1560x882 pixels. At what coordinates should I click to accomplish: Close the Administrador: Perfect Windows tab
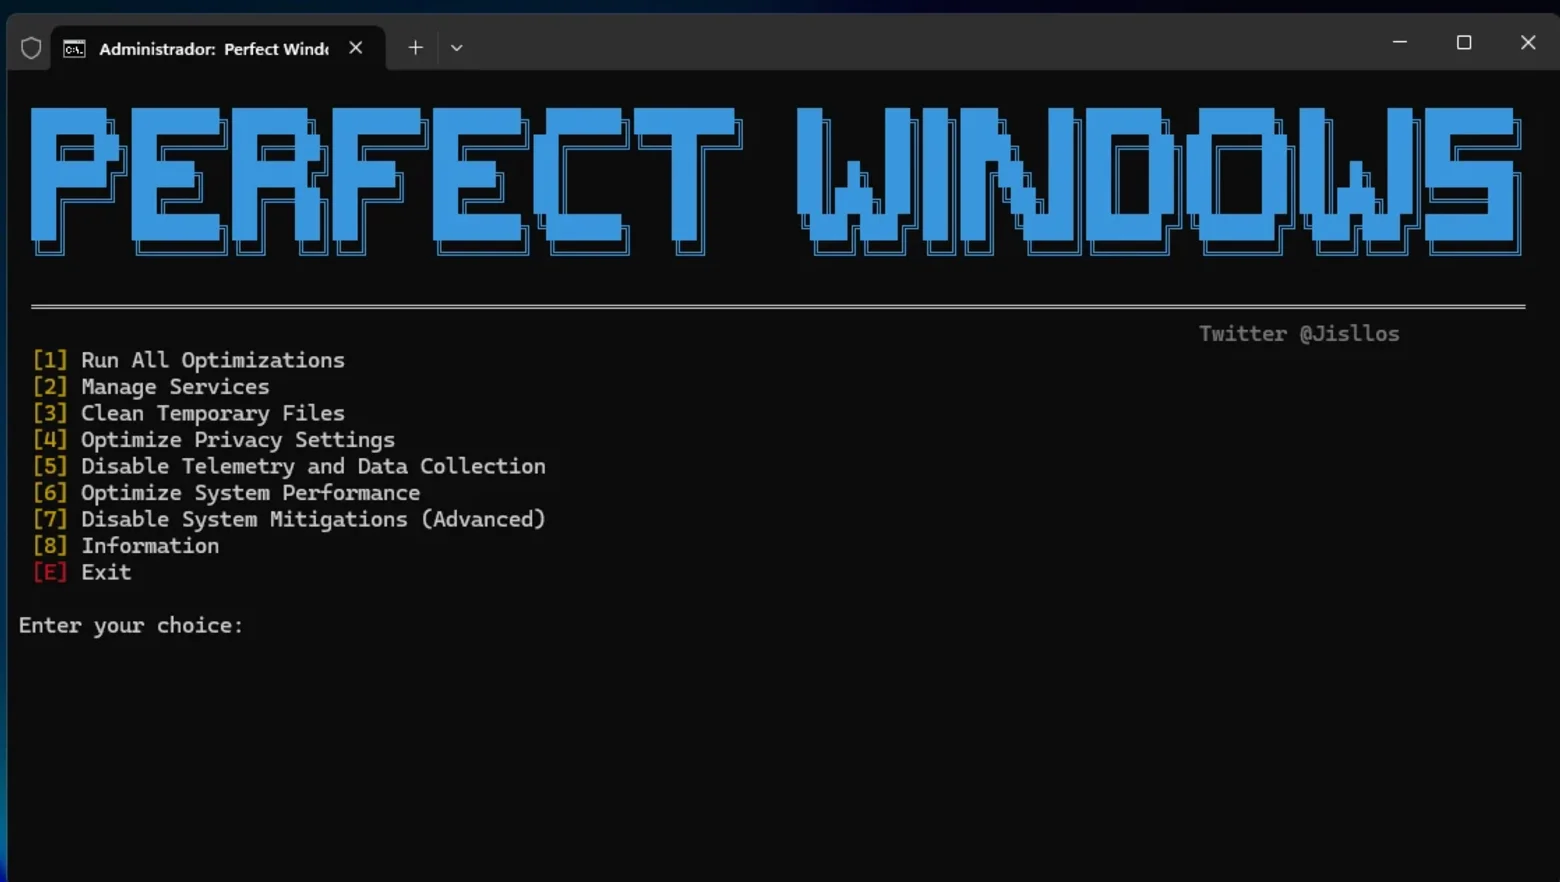(356, 48)
